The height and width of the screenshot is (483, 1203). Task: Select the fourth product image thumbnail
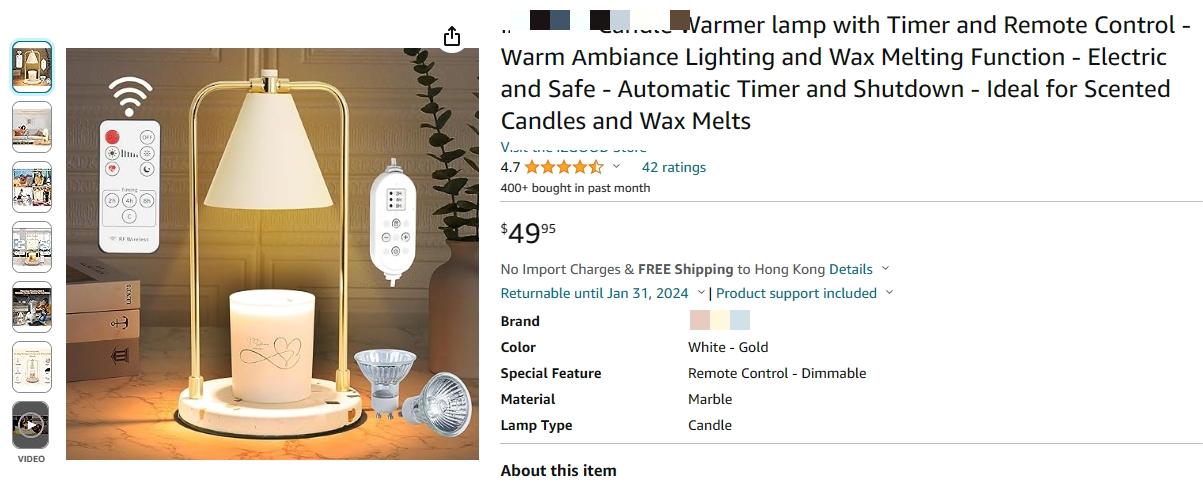click(32, 247)
